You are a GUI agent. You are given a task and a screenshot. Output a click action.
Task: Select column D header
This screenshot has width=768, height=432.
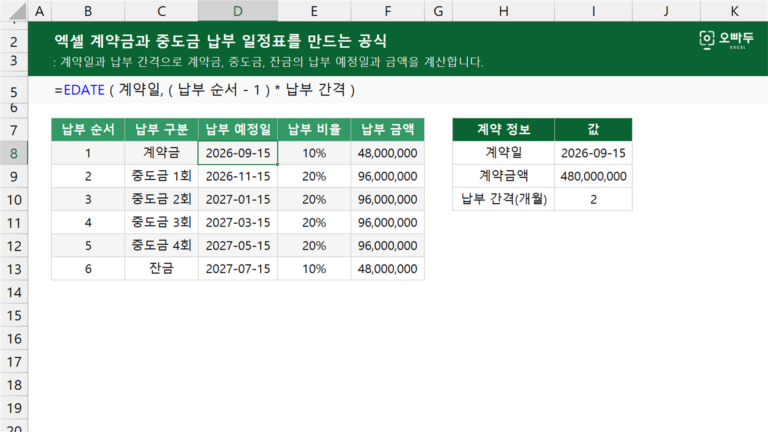[x=238, y=10]
